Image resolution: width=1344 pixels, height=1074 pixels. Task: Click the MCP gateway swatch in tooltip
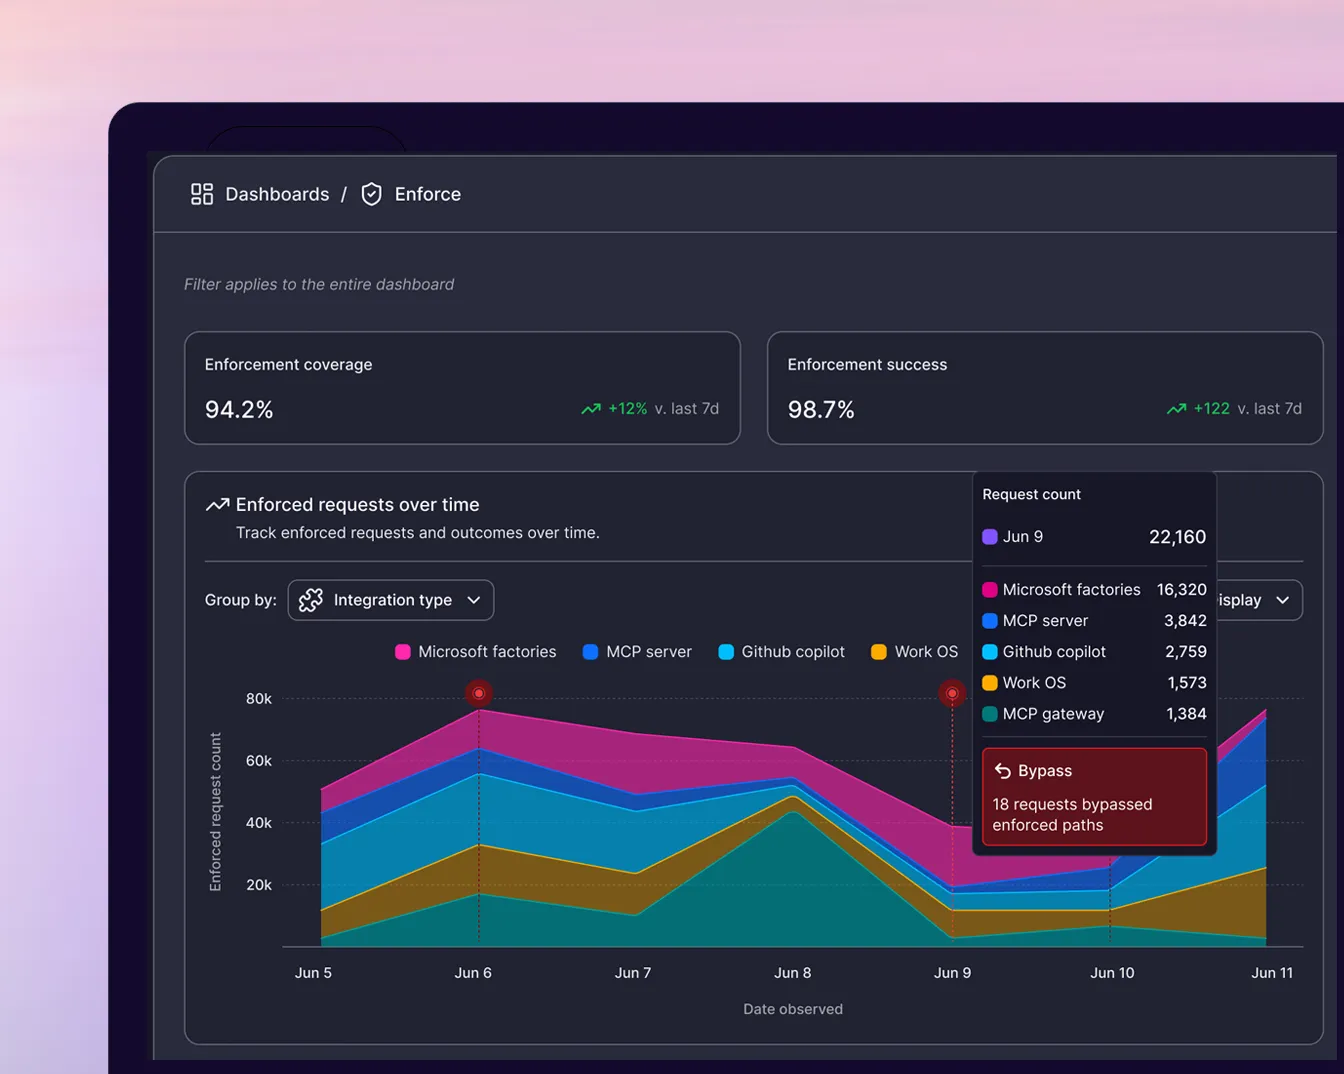tap(990, 714)
